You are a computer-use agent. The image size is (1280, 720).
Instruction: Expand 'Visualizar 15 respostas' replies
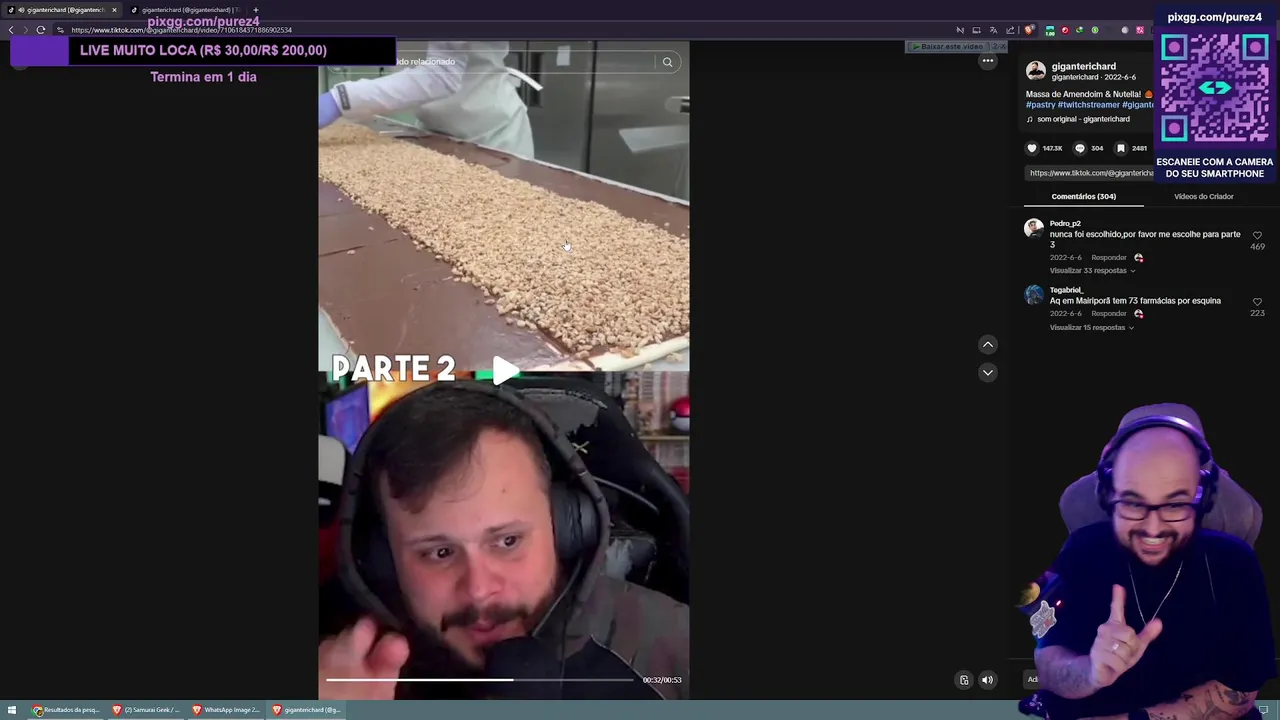(x=1092, y=328)
